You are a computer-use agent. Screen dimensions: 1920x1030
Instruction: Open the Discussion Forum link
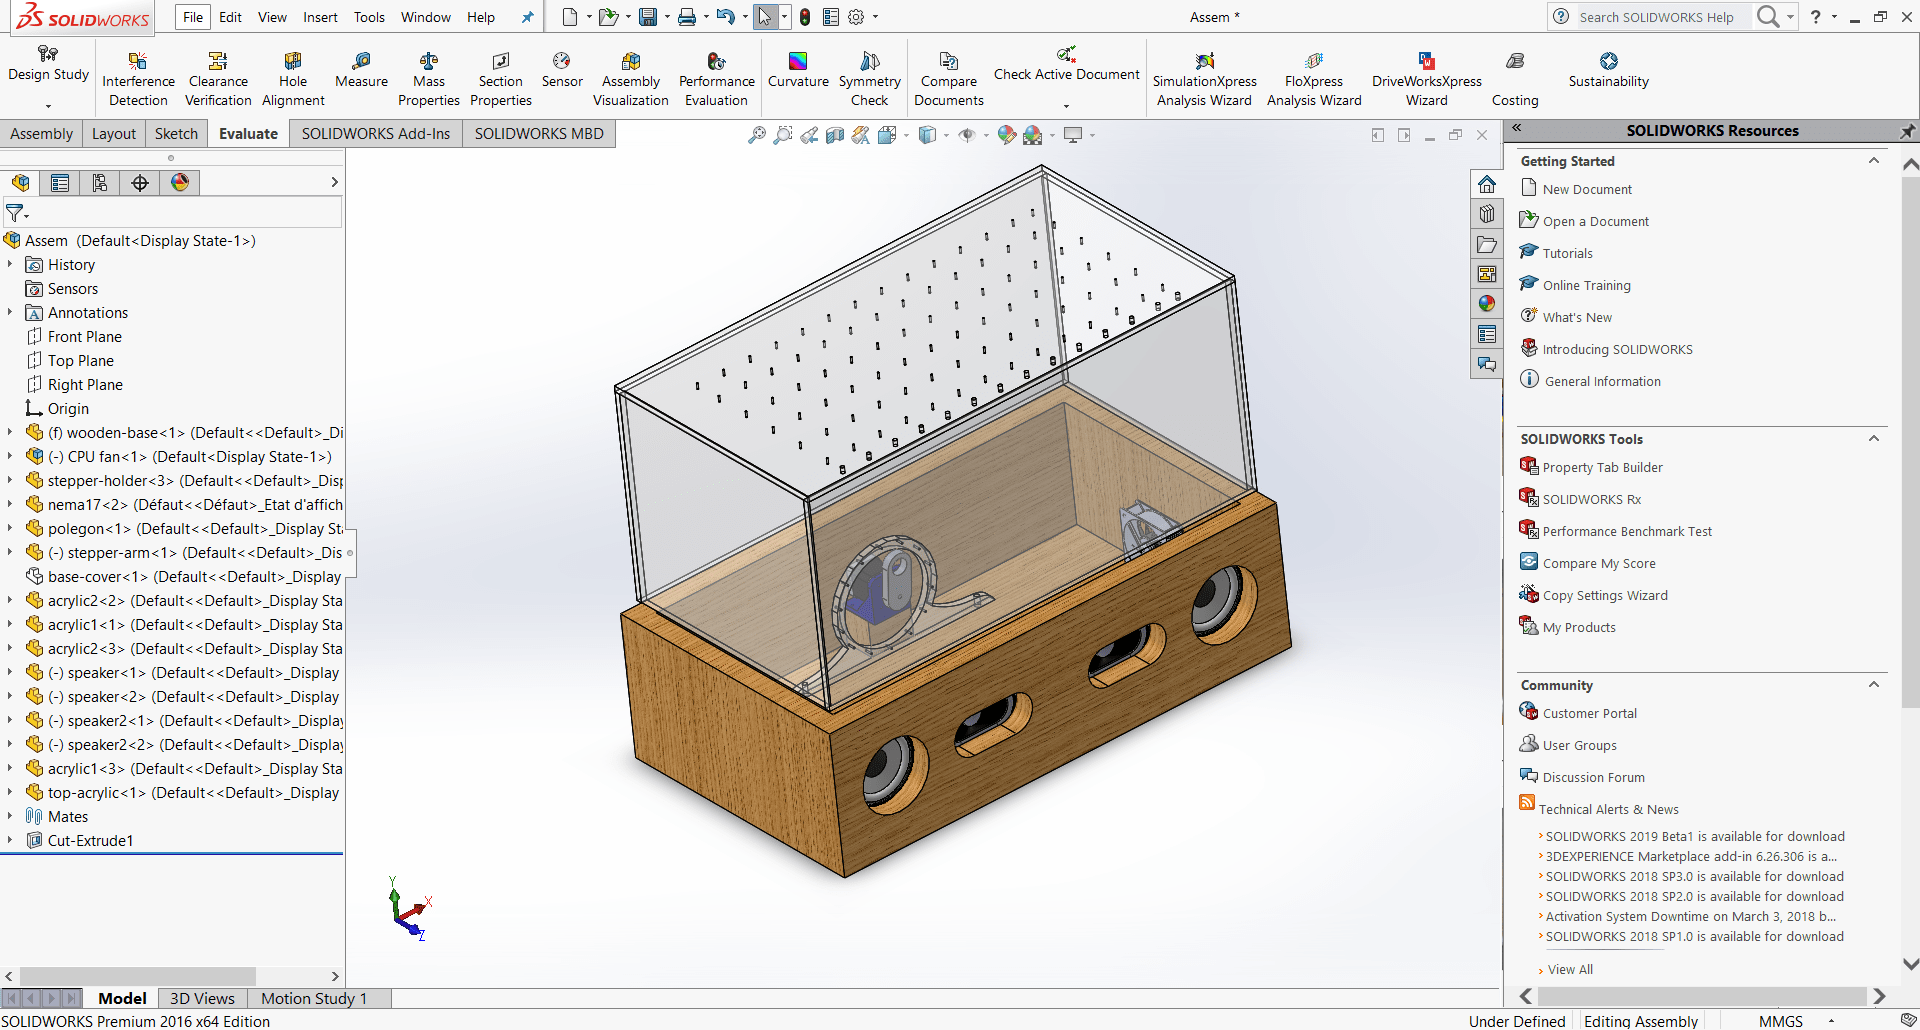pos(1593,777)
